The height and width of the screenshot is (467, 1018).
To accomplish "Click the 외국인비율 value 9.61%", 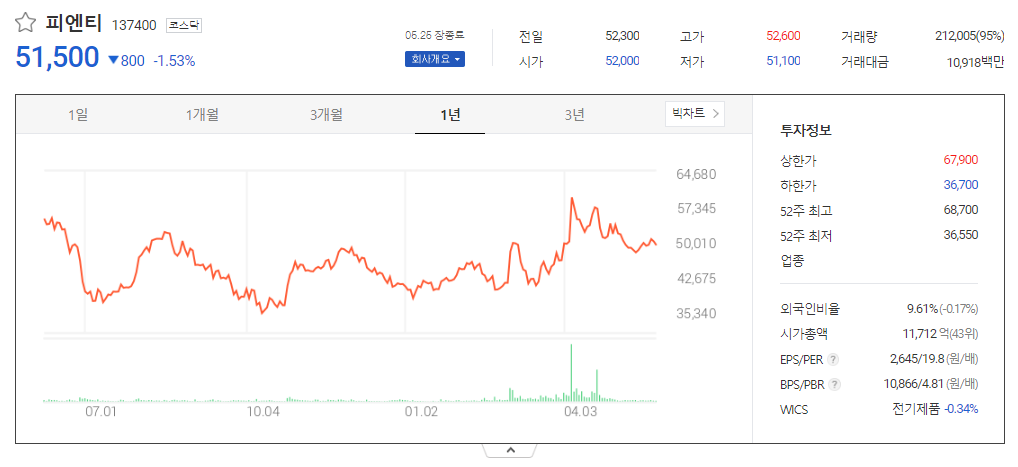I will [923, 308].
